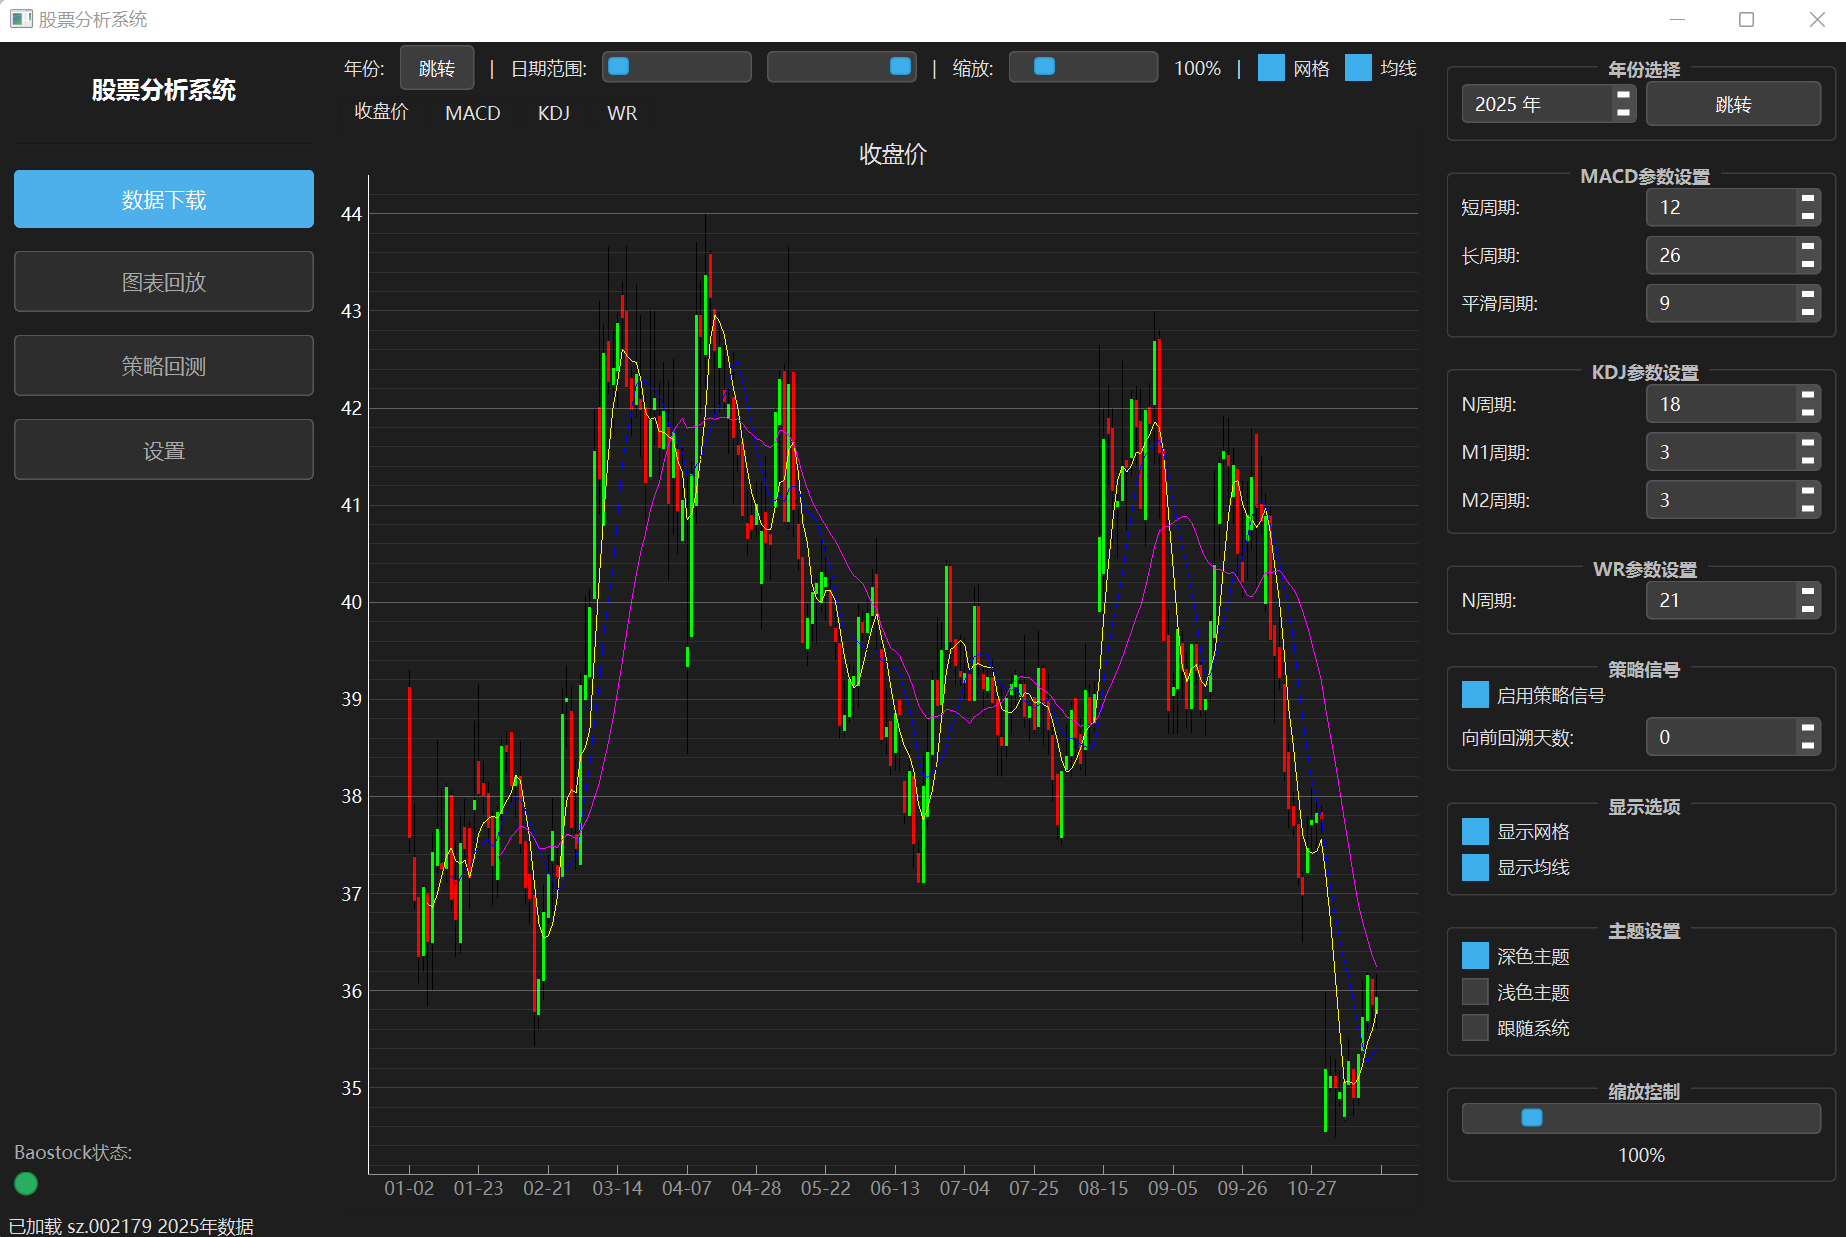This screenshot has width=1846, height=1237.
Task: Click the 缩放控制 slider handle
Action: click(1532, 1118)
